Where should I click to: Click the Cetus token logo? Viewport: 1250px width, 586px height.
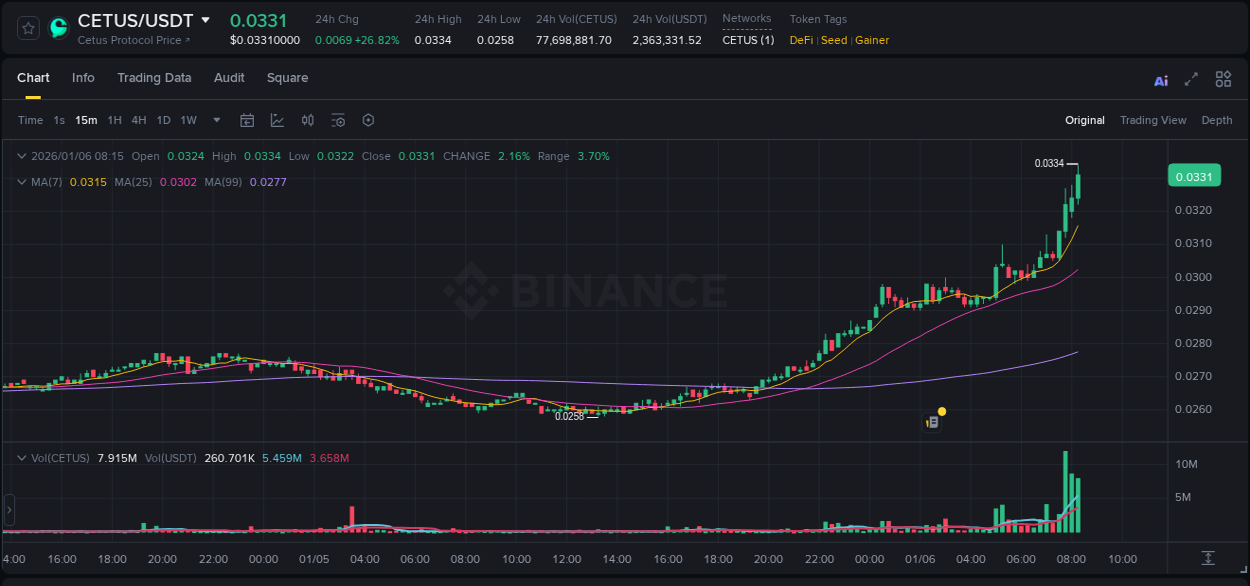point(57,28)
